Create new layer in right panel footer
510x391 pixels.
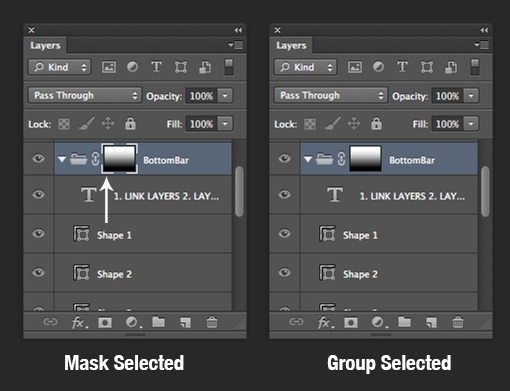click(x=431, y=322)
